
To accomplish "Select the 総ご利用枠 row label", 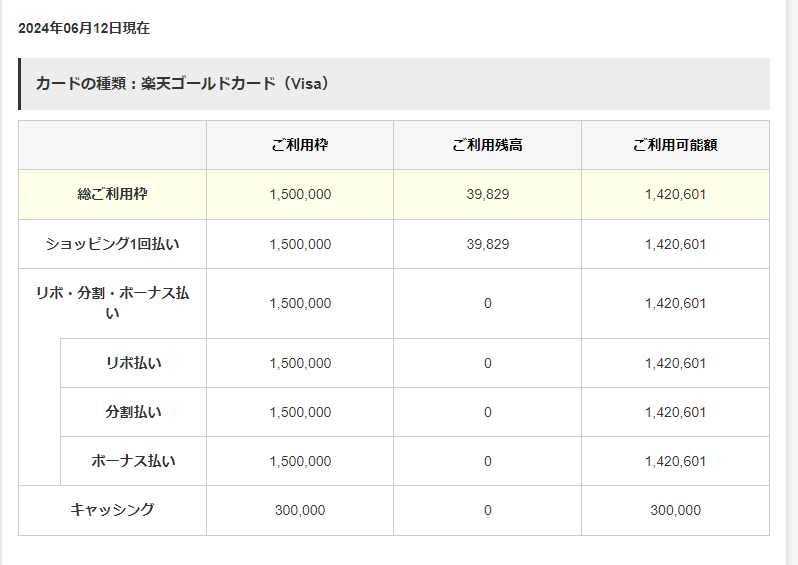I will pos(112,194).
